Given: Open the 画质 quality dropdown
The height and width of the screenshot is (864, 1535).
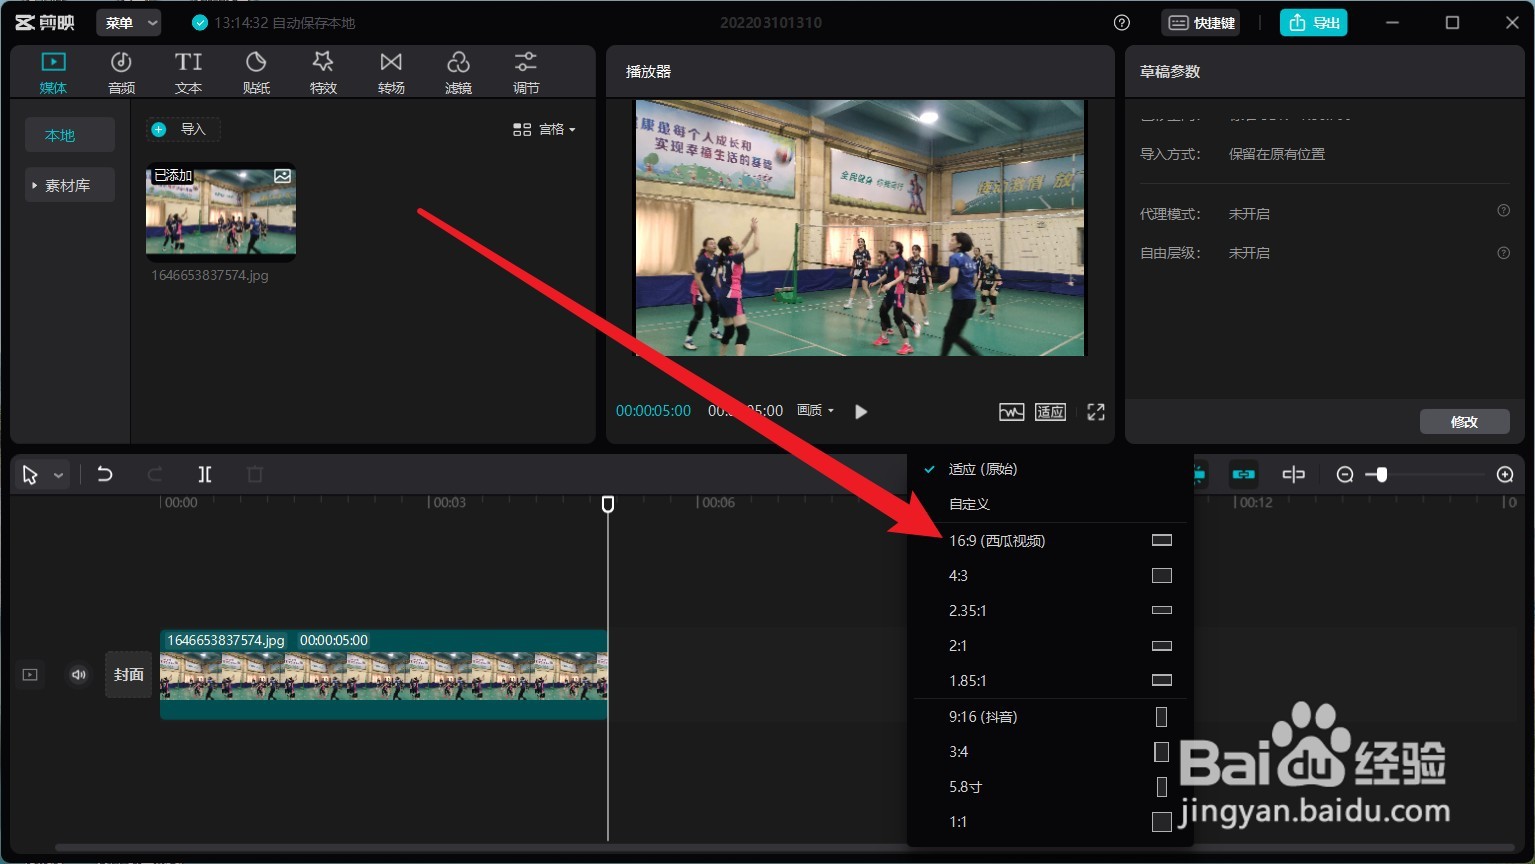Looking at the screenshot, I should 815,410.
